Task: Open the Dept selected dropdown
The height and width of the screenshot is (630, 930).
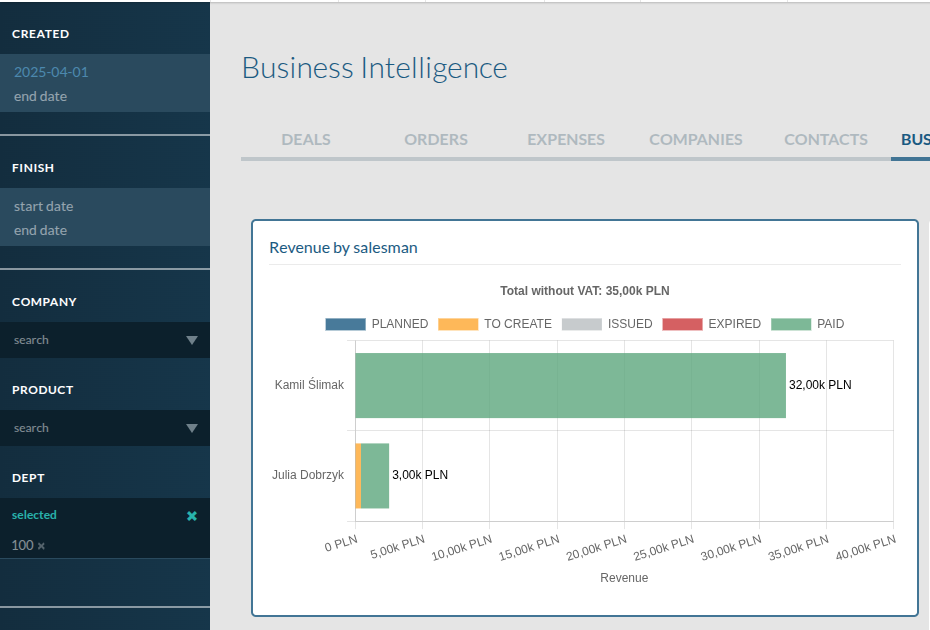Action: point(90,516)
